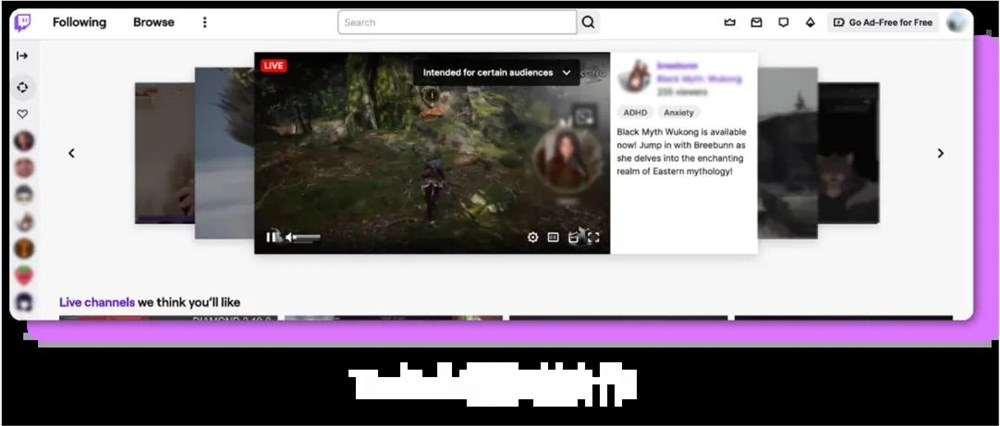Pause the featured stream

pos(272,237)
